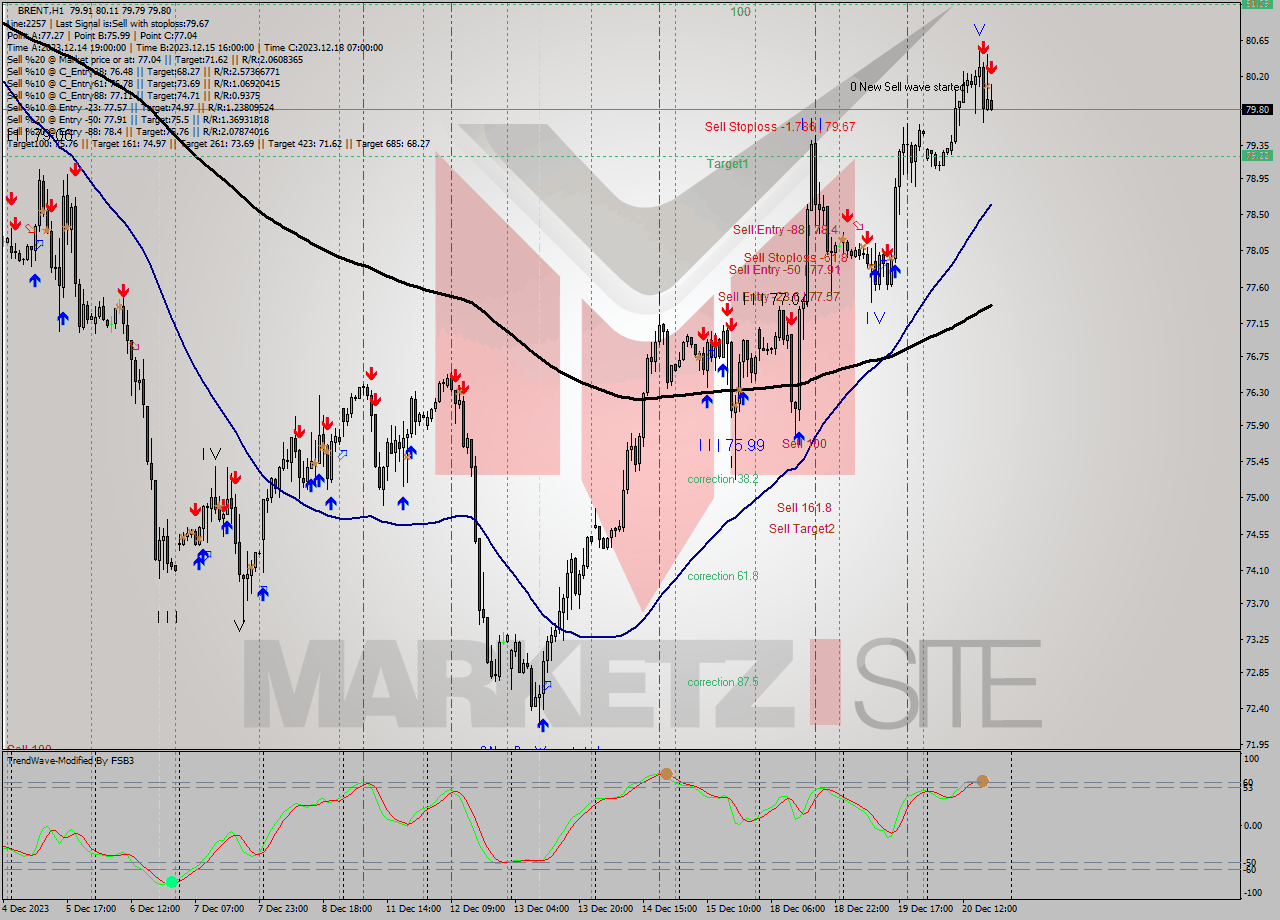Click the '8 Dec 18:00' time axis label
1280x920 pixels.
tap(349, 909)
